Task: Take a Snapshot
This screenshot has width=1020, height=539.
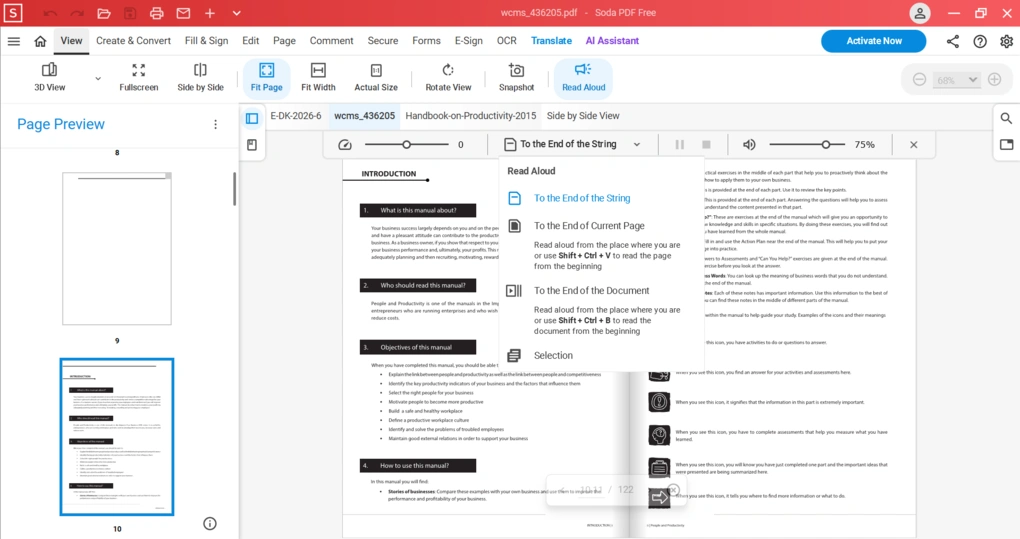Action: click(x=517, y=77)
